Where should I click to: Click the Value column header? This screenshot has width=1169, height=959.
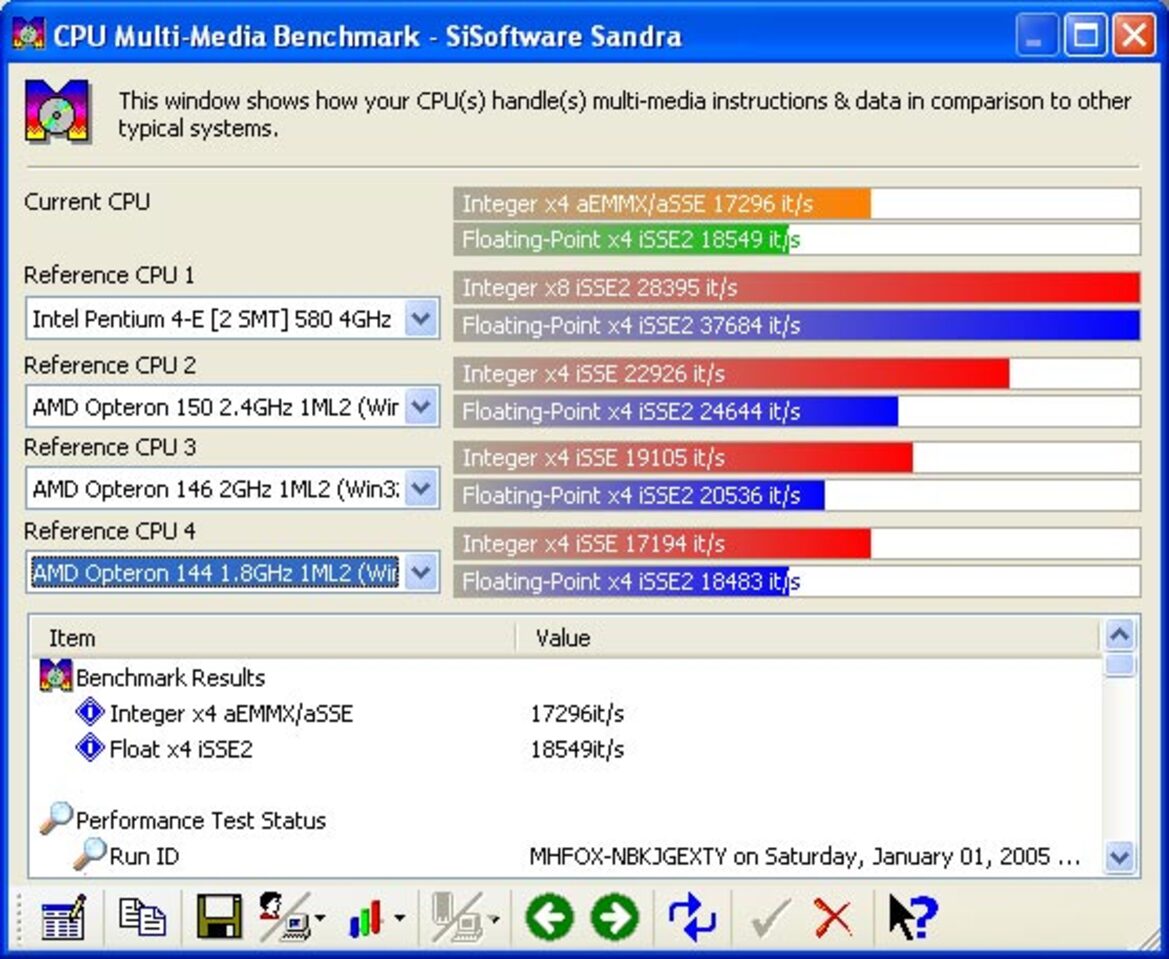(808, 638)
